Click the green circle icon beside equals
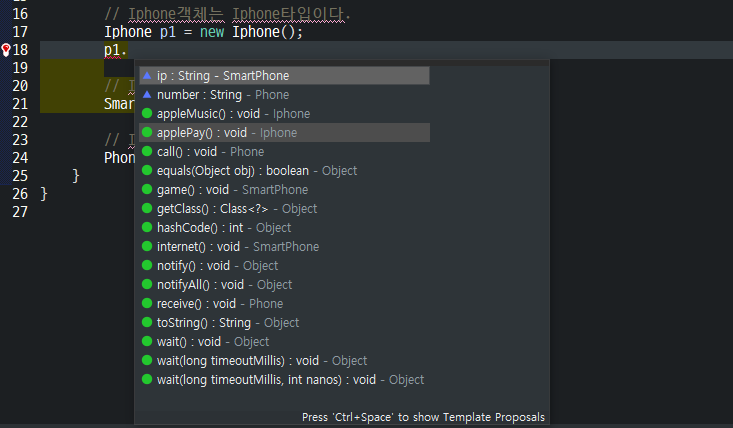The height and width of the screenshot is (428, 733). click(x=147, y=170)
